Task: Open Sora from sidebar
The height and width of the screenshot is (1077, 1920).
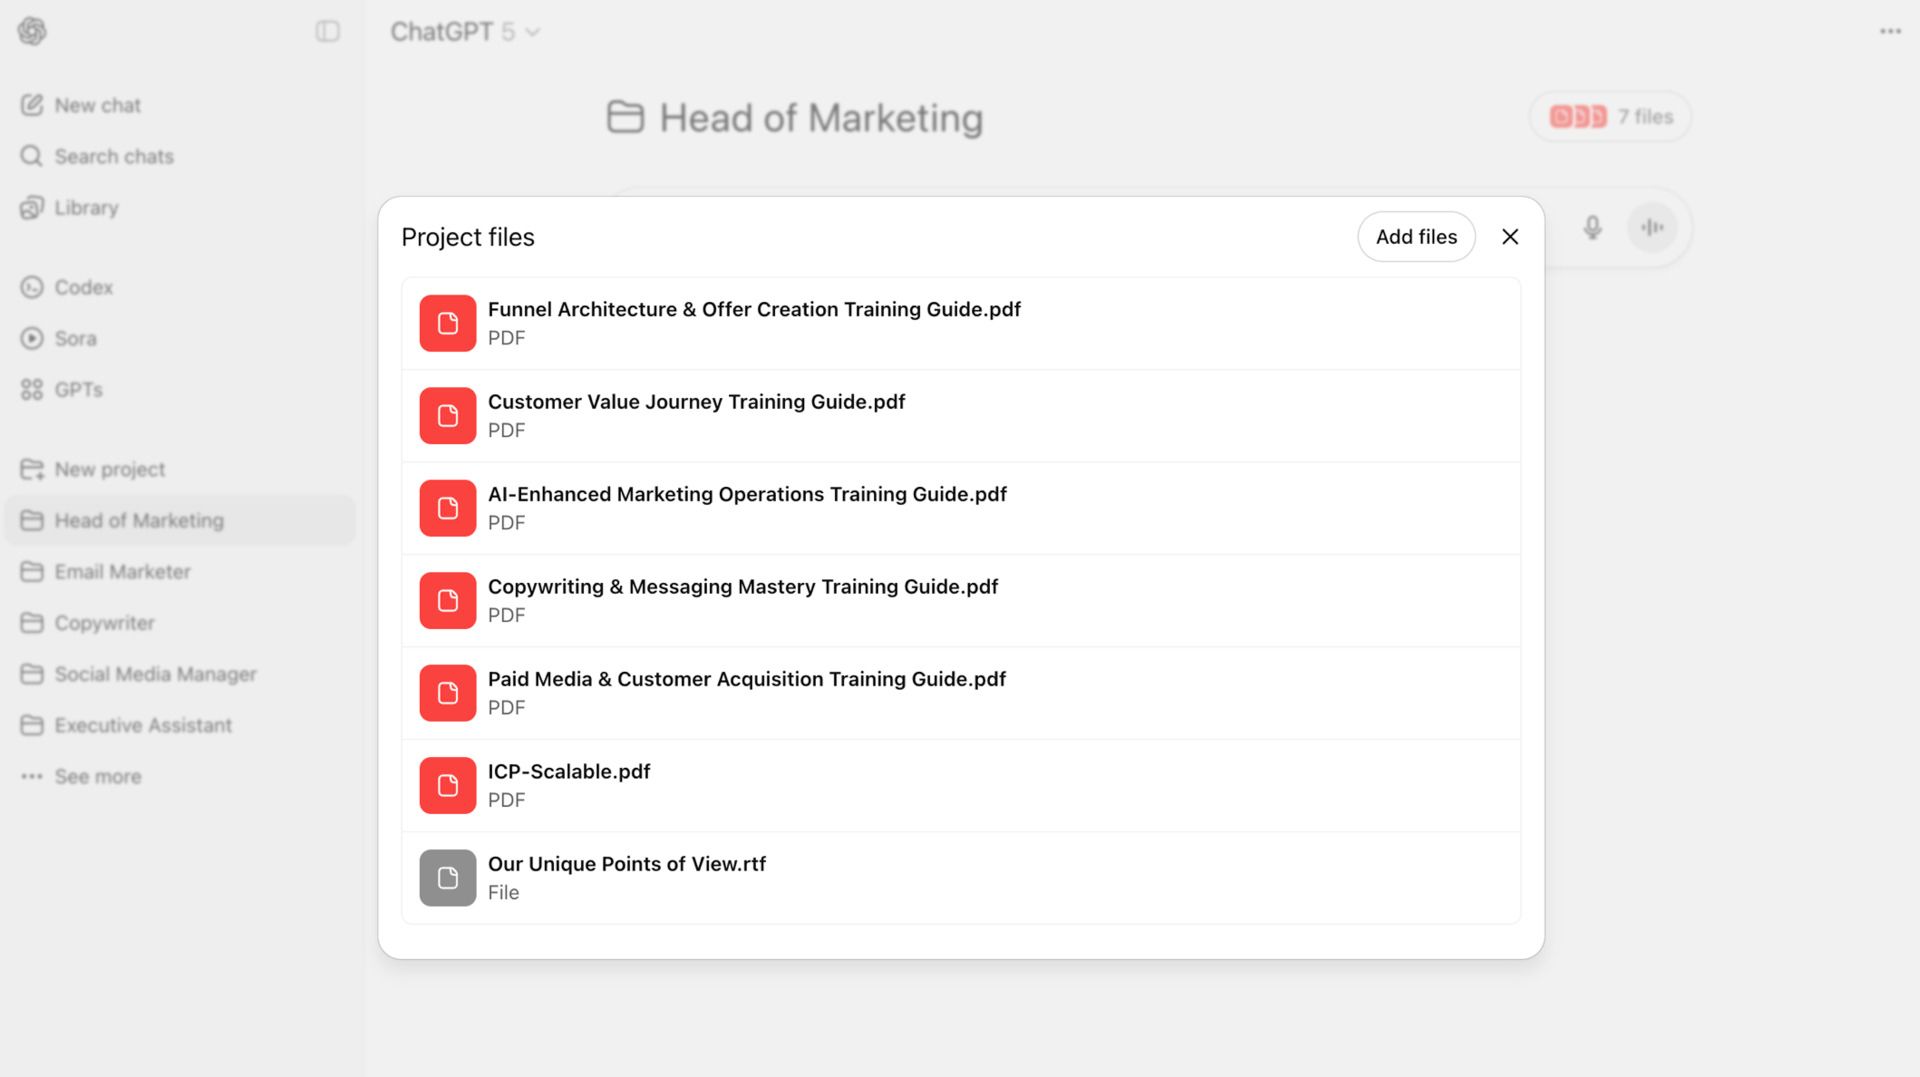Action: point(59,338)
